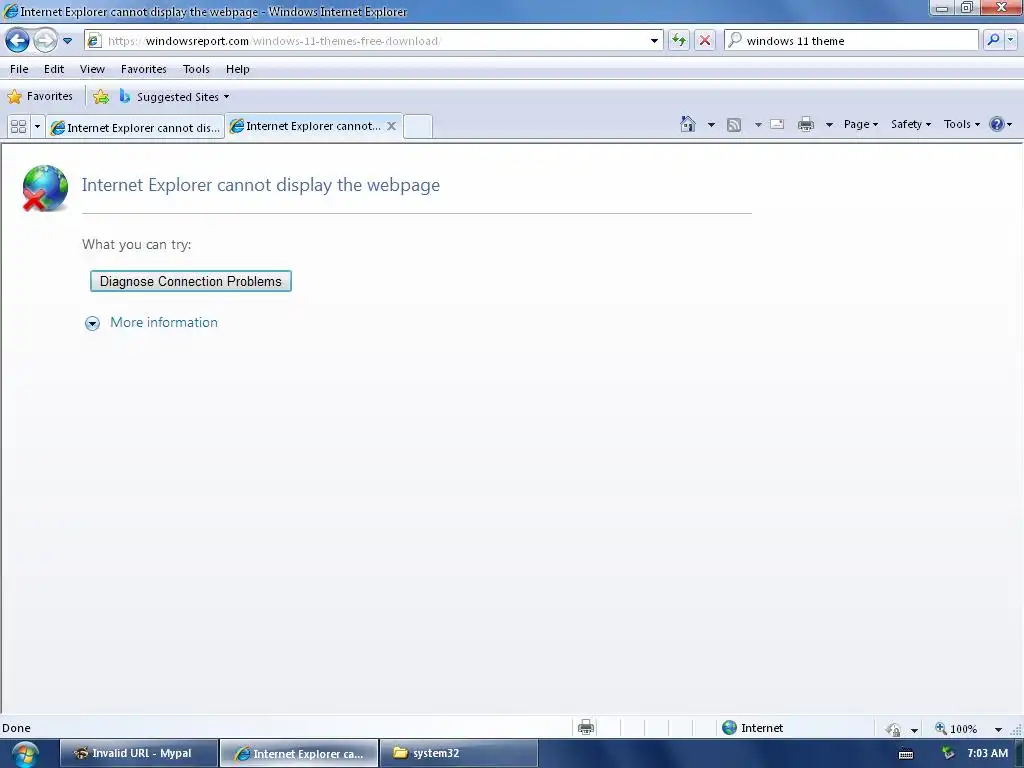Screen dimensions: 1024x768
Task: Open the Windows Start orb
Action: click(25, 754)
